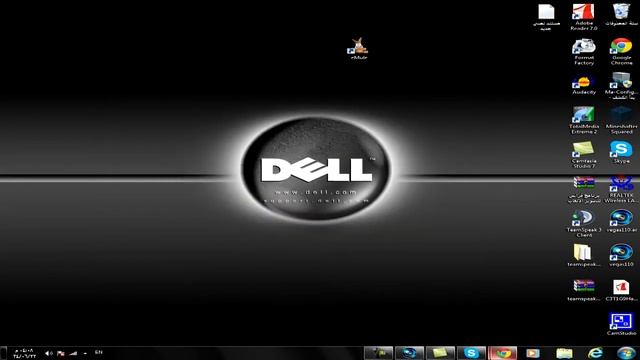Switch to Camtasia taskbar button
Screen dimensions: 640x360
[440, 353]
